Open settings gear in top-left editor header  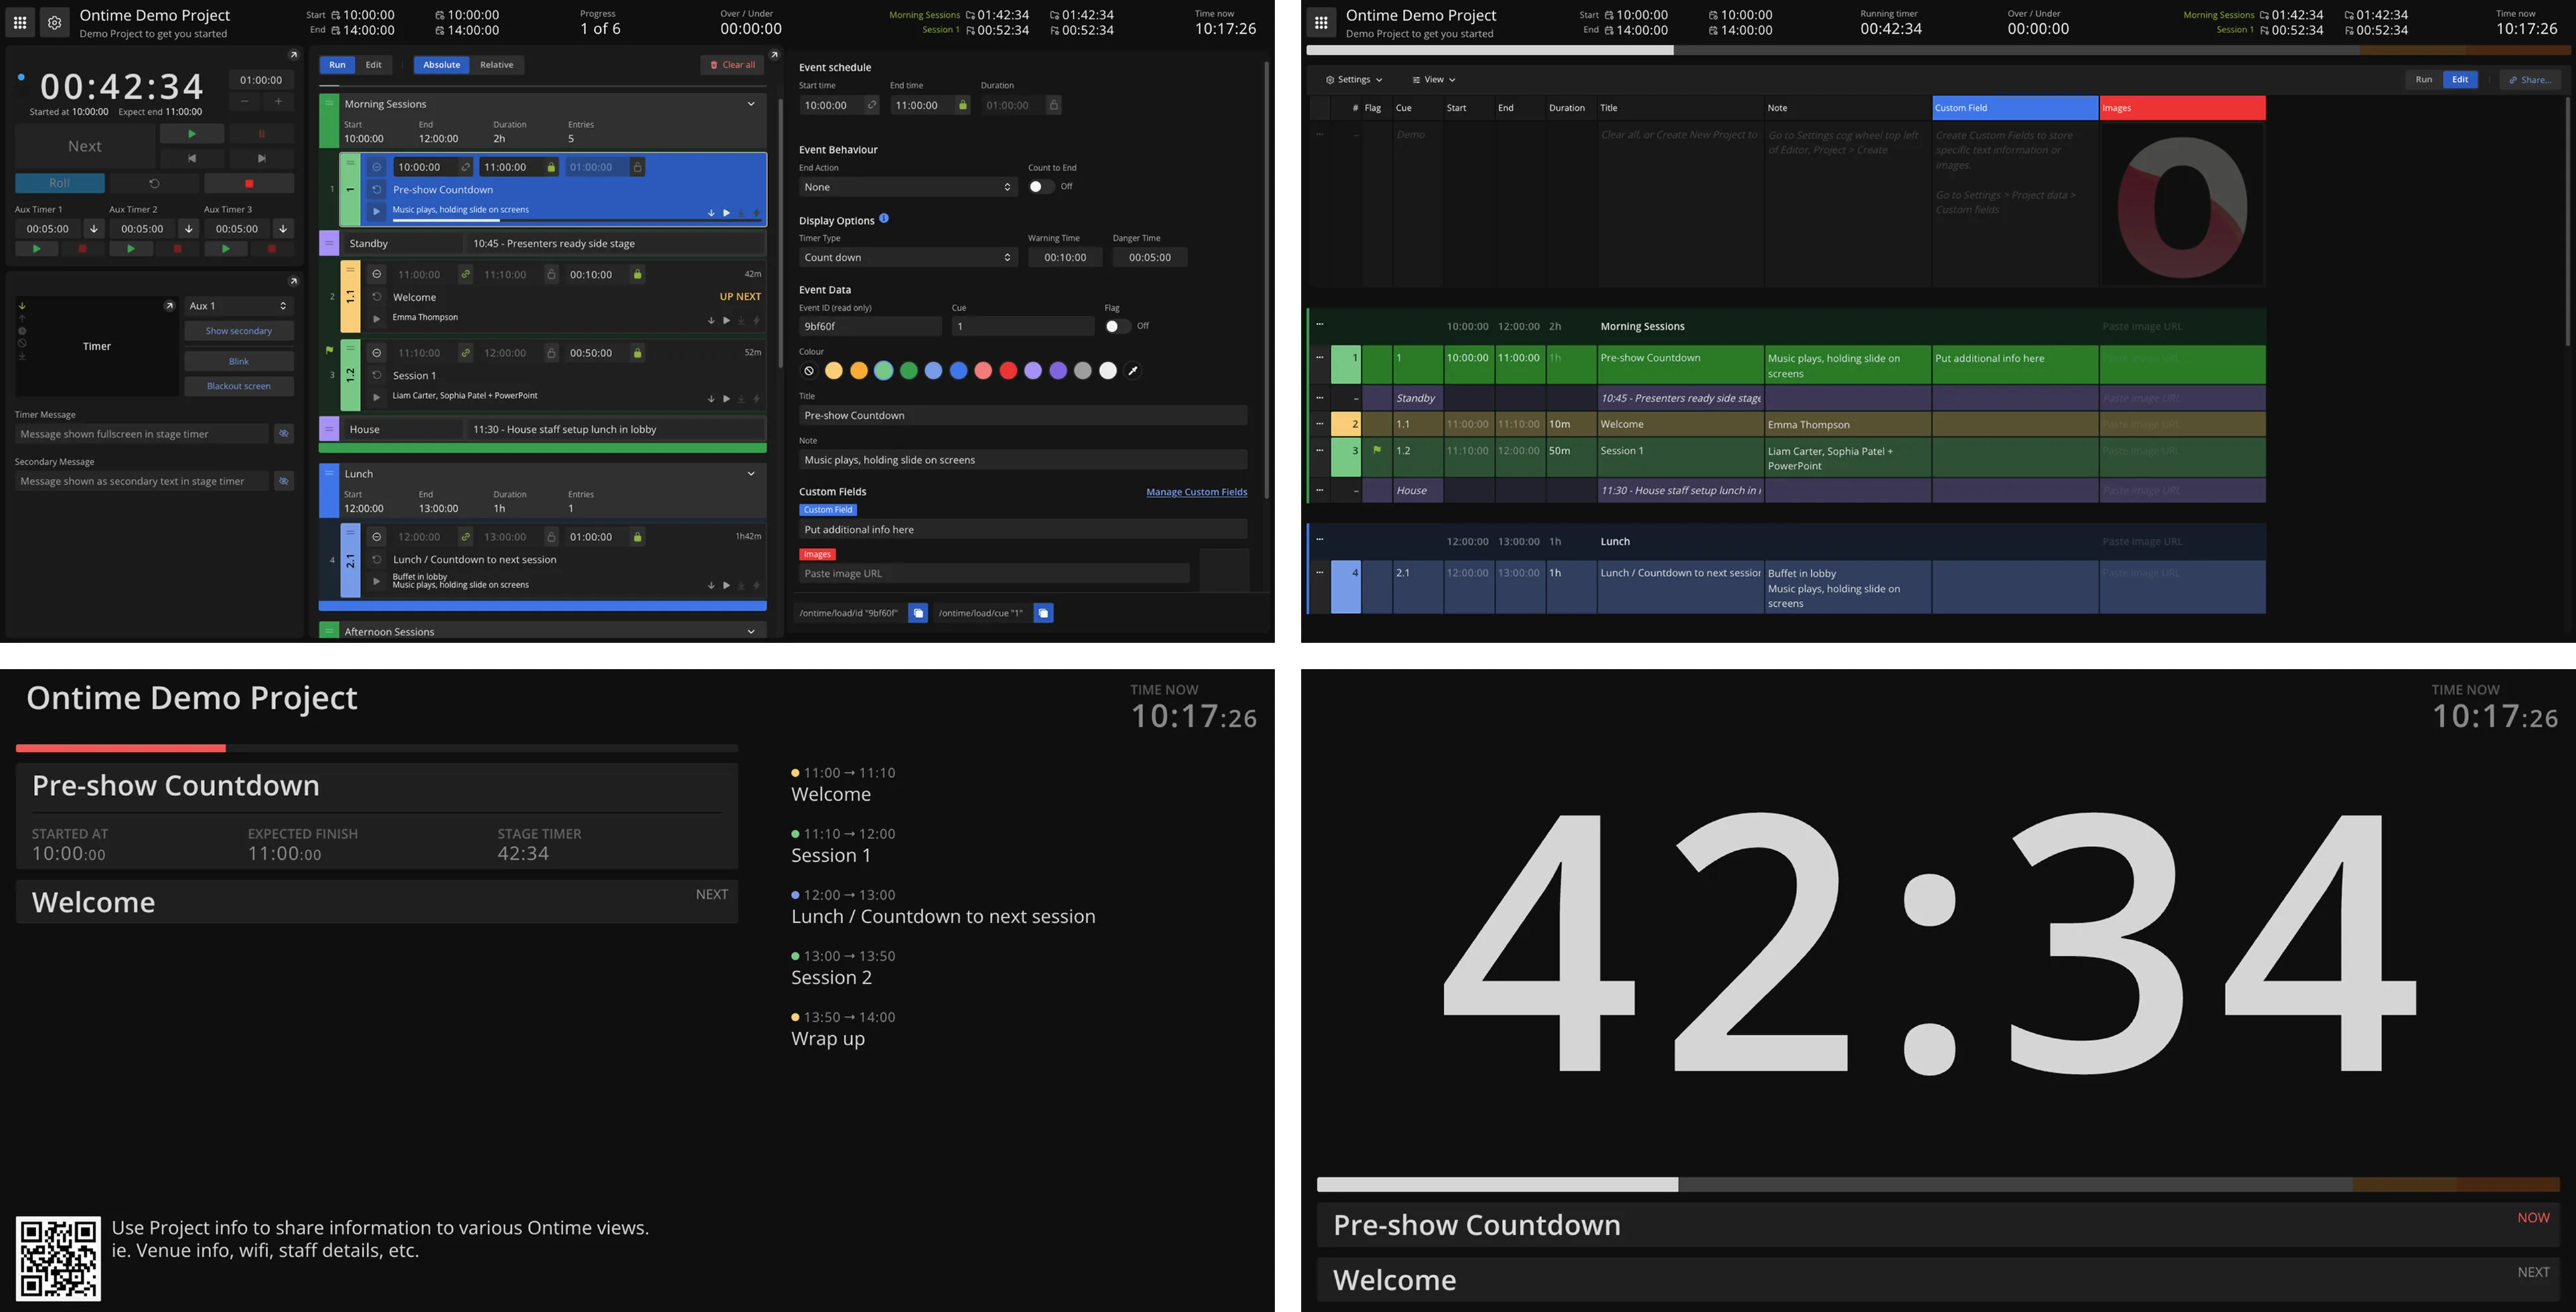click(x=54, y=22)
